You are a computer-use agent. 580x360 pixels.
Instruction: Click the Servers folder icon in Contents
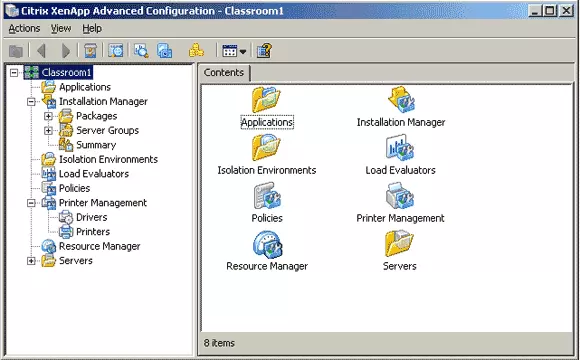(x=399, y=243)
